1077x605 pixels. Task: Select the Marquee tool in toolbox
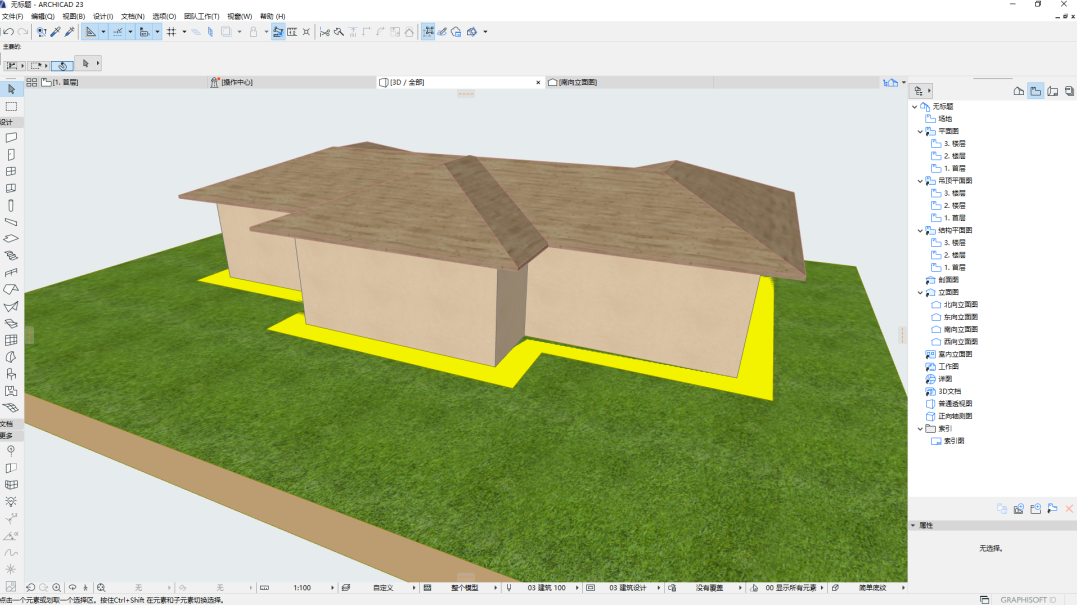(11, 106)
